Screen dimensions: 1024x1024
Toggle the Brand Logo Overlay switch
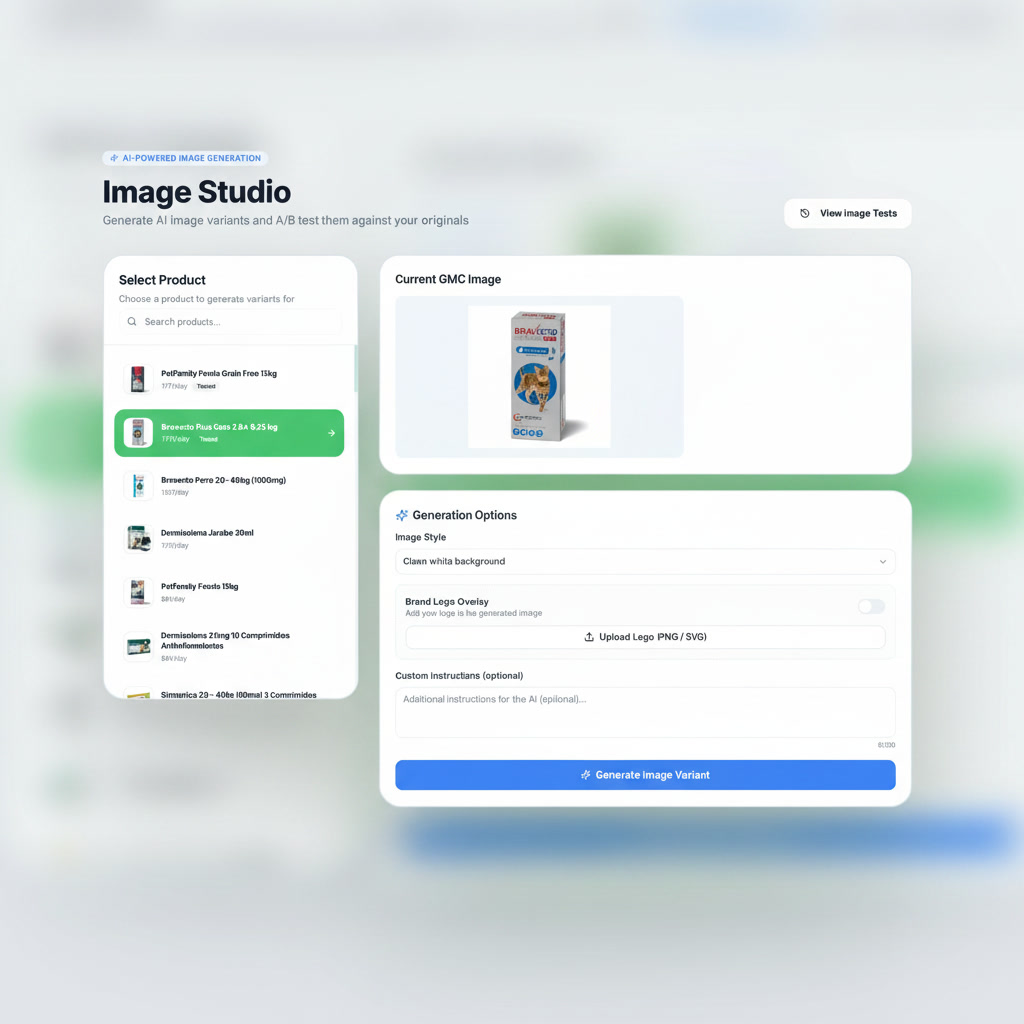click(871, 607)
